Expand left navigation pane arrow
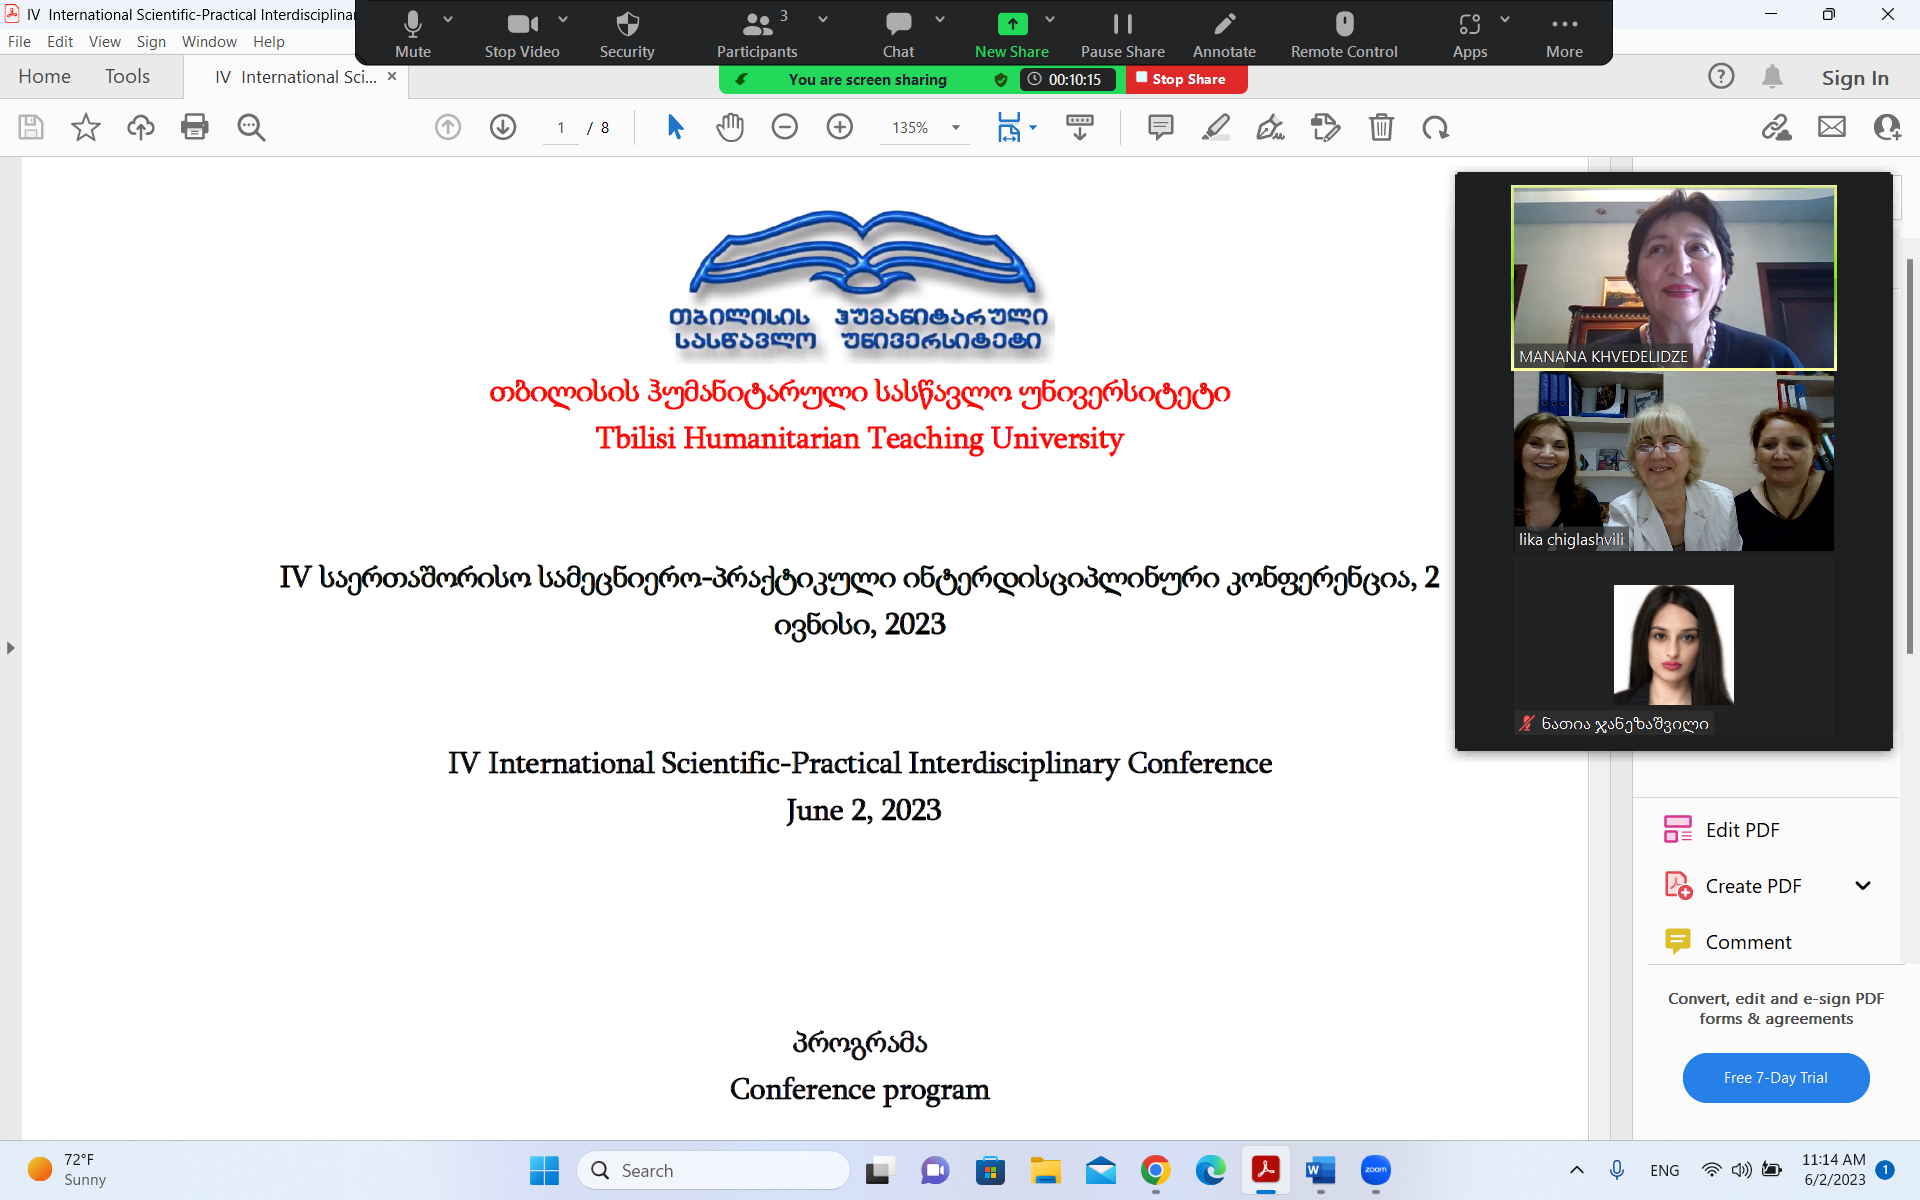The height and width of the screenshot is (1200, 1920). [10, 648]
